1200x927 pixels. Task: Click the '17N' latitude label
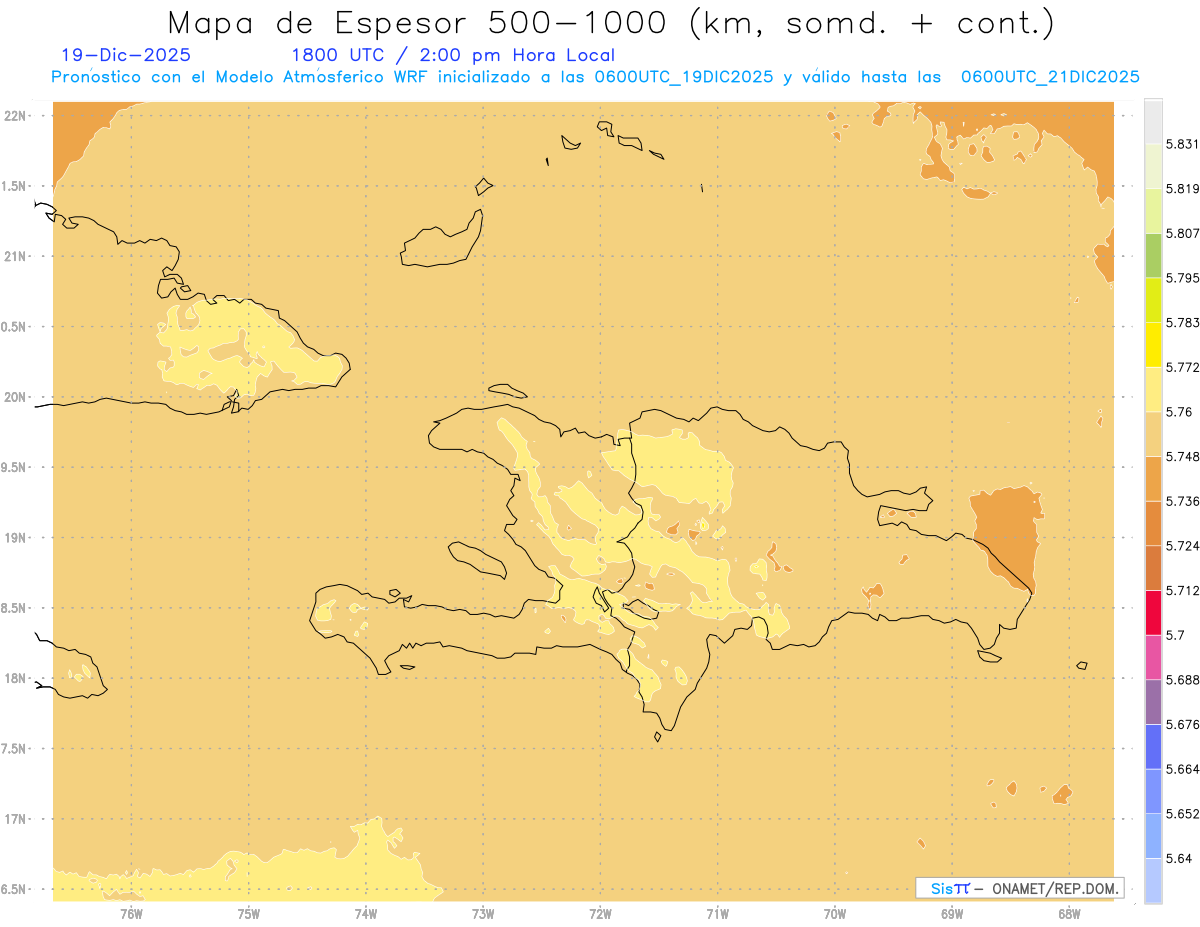(x=16, y=819)
